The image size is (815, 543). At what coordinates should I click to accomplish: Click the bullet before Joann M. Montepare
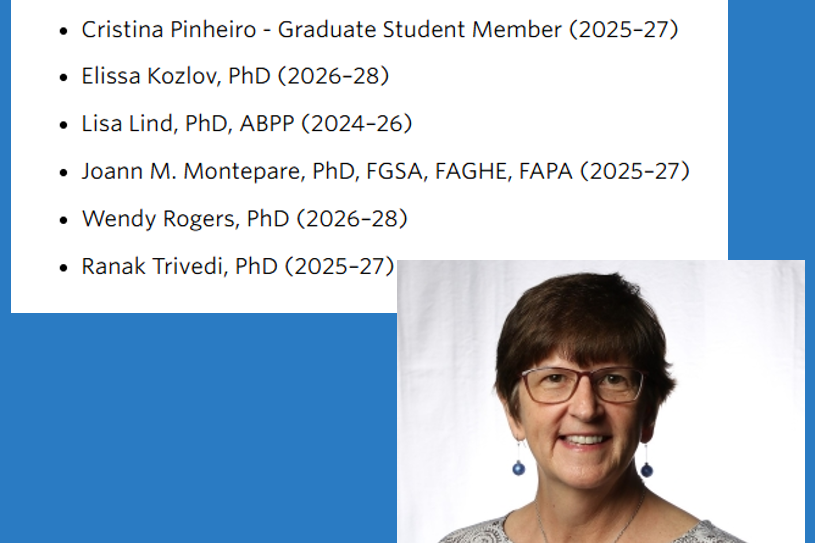pos(63,172)
